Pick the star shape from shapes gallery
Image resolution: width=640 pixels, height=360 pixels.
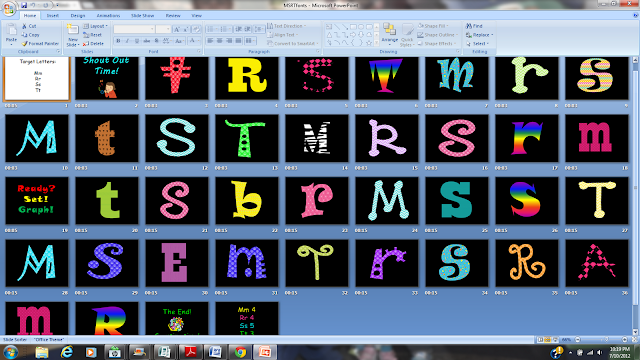[369, 42]
